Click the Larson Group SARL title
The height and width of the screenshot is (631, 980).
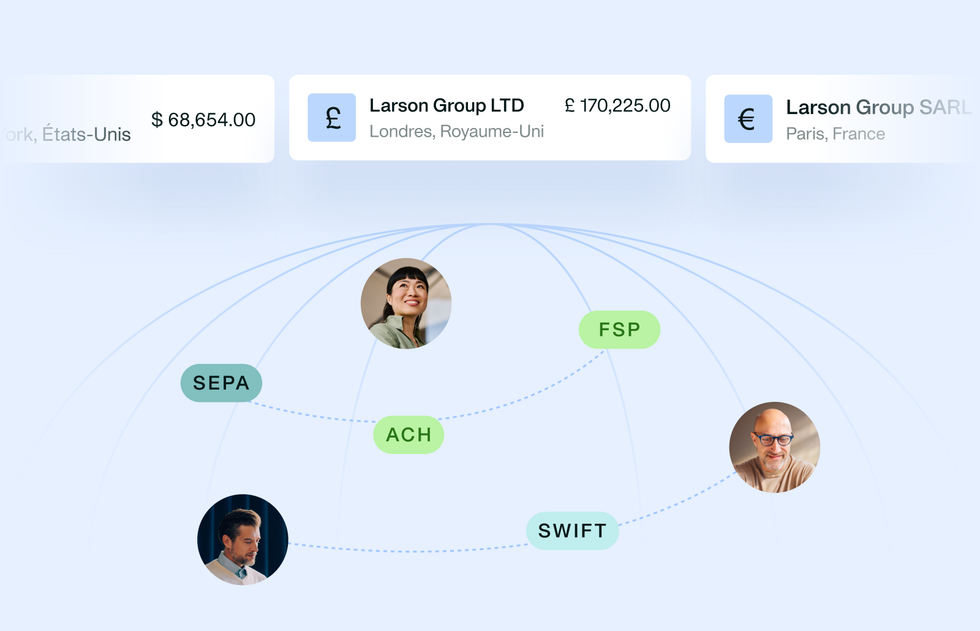(878, 107)
